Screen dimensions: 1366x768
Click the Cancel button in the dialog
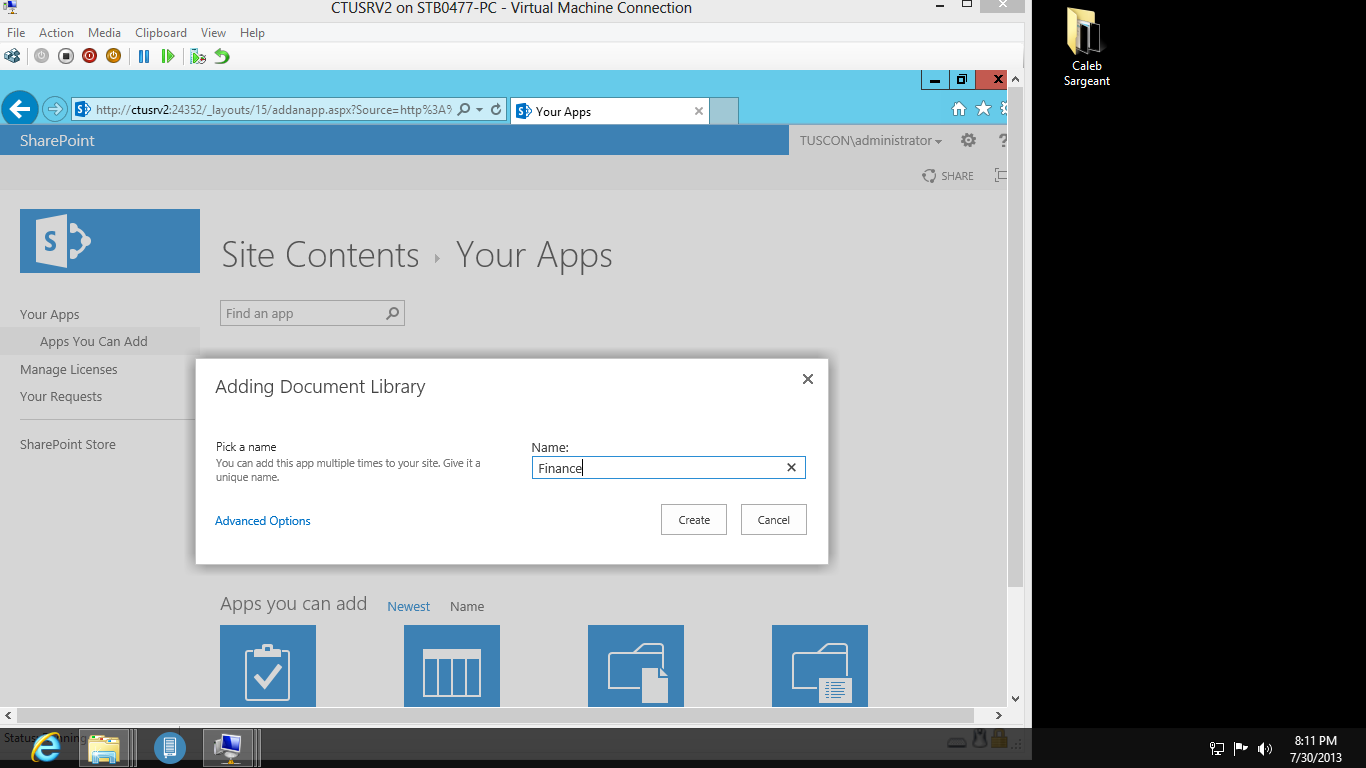(x=774, y=520)
